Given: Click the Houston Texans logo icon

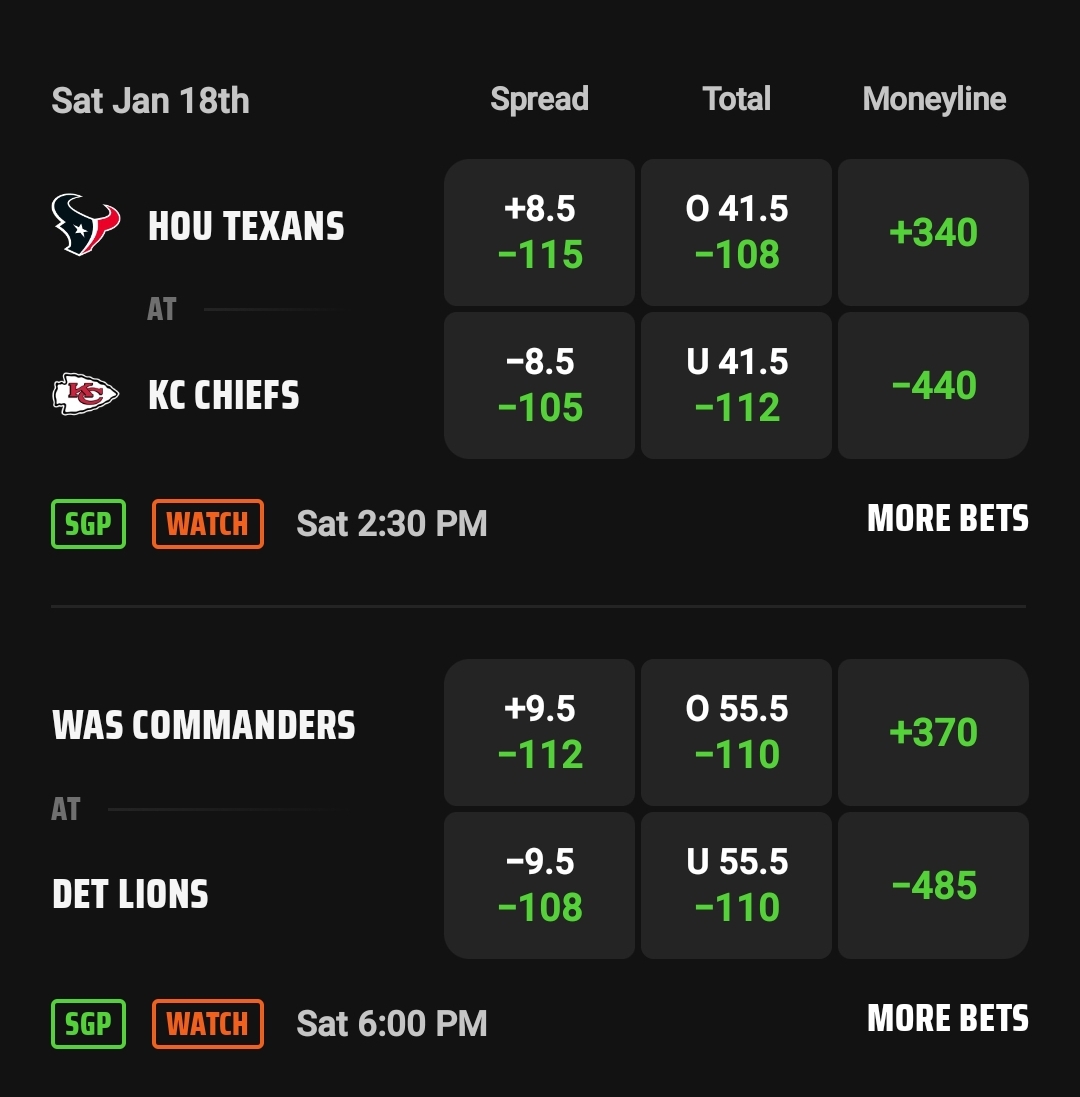Looking at the screenshot, I should 85,225.
